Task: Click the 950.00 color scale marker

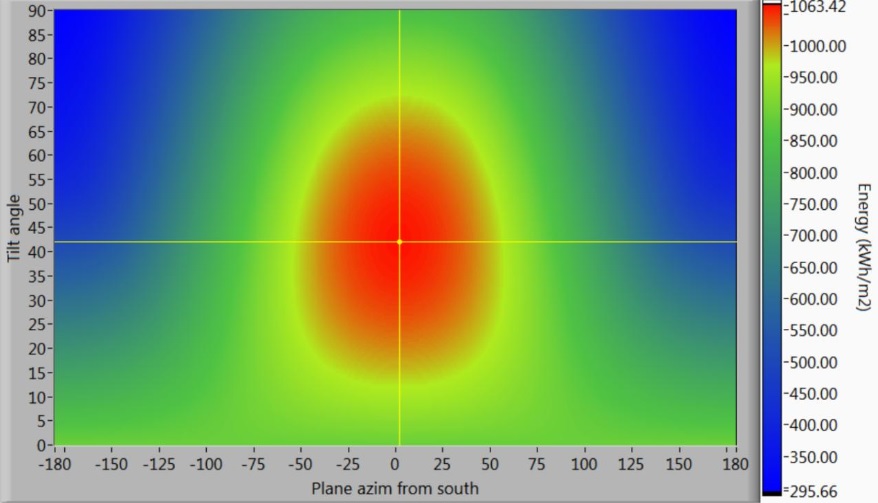Action: (x=814, y=77)
